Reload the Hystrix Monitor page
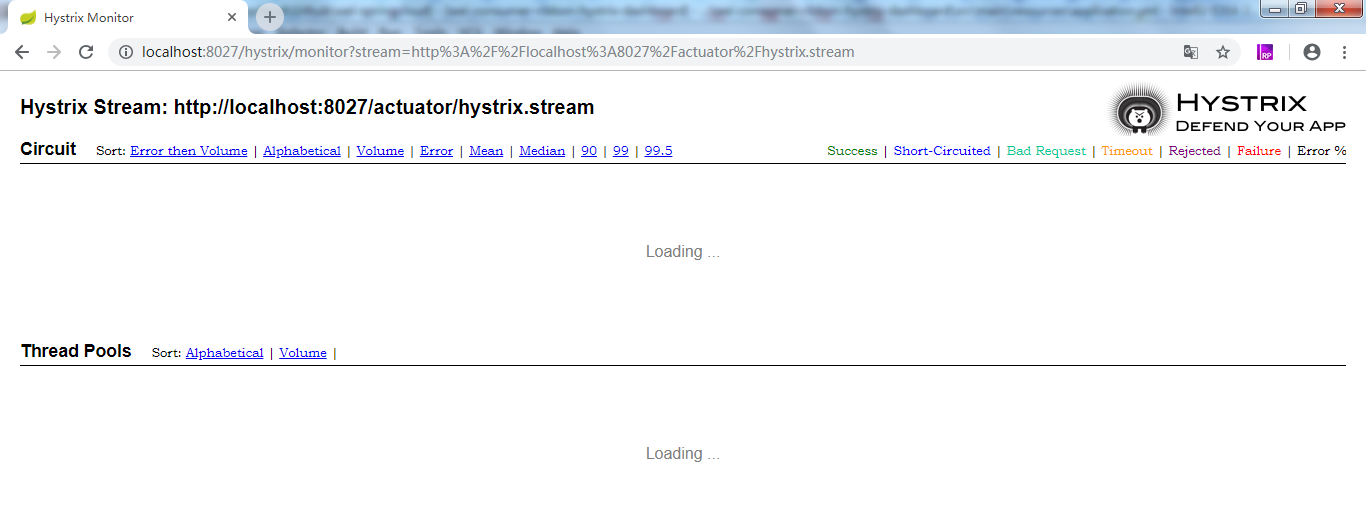Screen dimensions: 1366x531 [86, 52]
